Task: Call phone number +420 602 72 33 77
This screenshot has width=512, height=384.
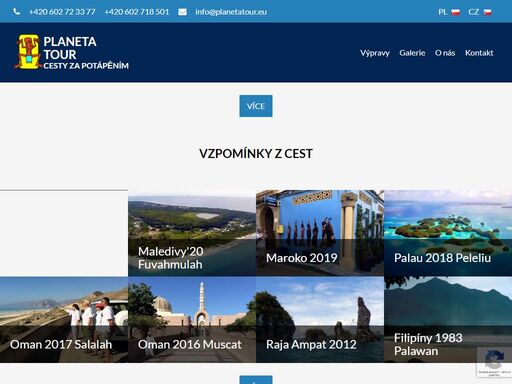Action: coord(62,12)
